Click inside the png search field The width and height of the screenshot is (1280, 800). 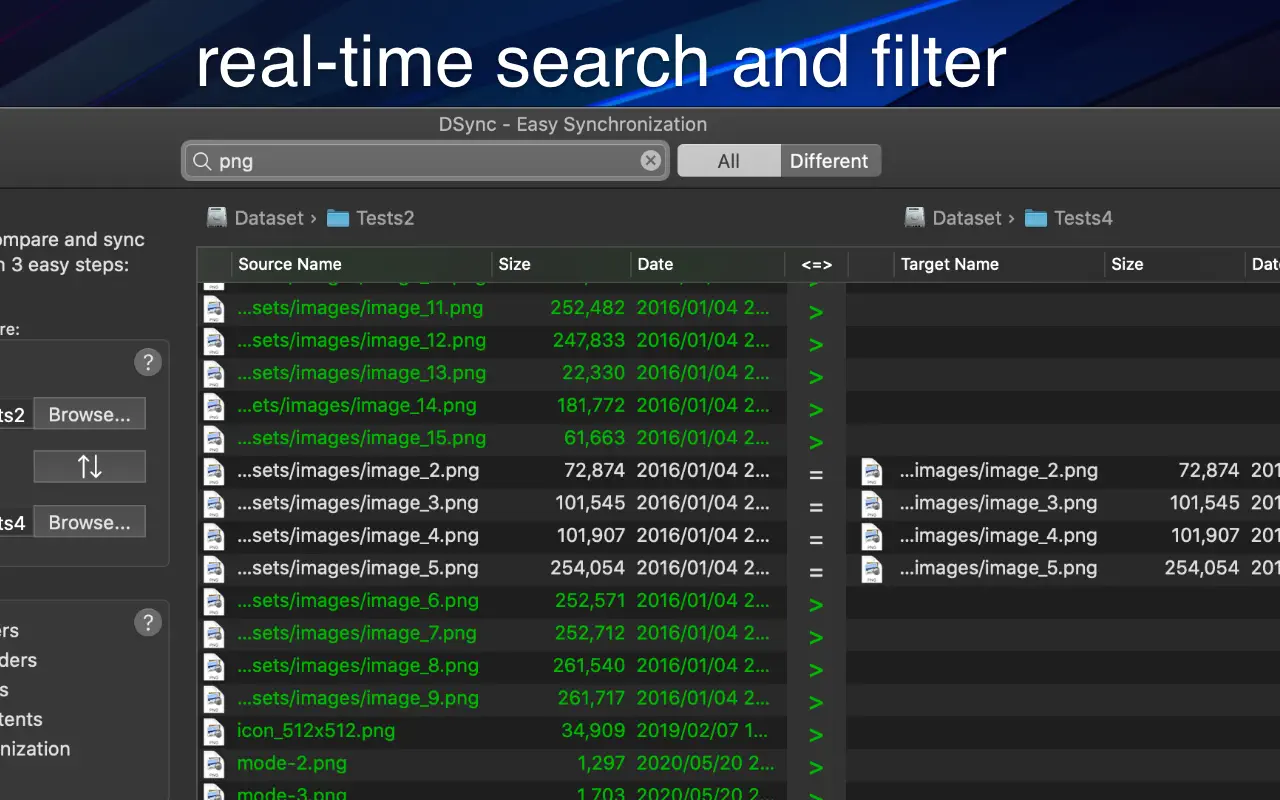coord(420,161)
